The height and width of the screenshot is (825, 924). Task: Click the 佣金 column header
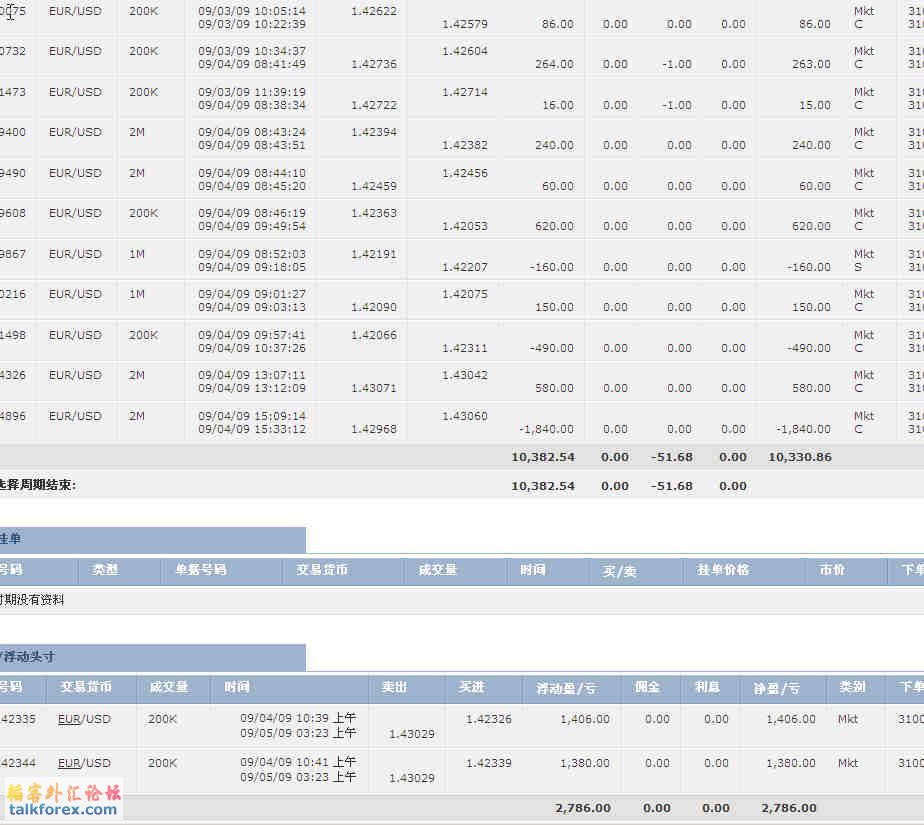pyautogui.click(x=647, y=688)
